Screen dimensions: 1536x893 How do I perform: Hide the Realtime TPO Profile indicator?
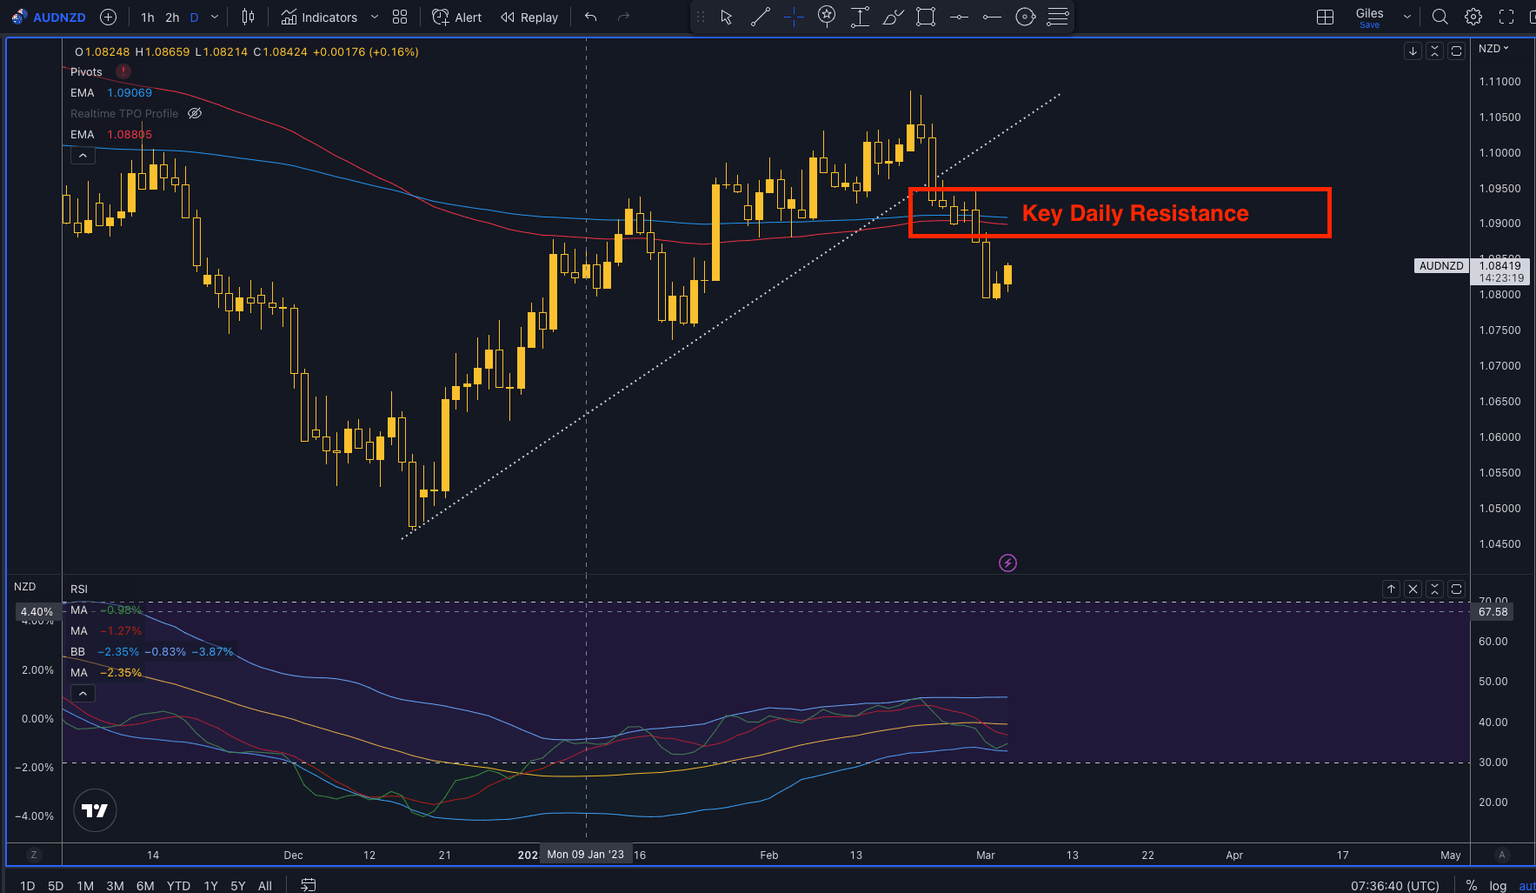click(x=195, y=113)
